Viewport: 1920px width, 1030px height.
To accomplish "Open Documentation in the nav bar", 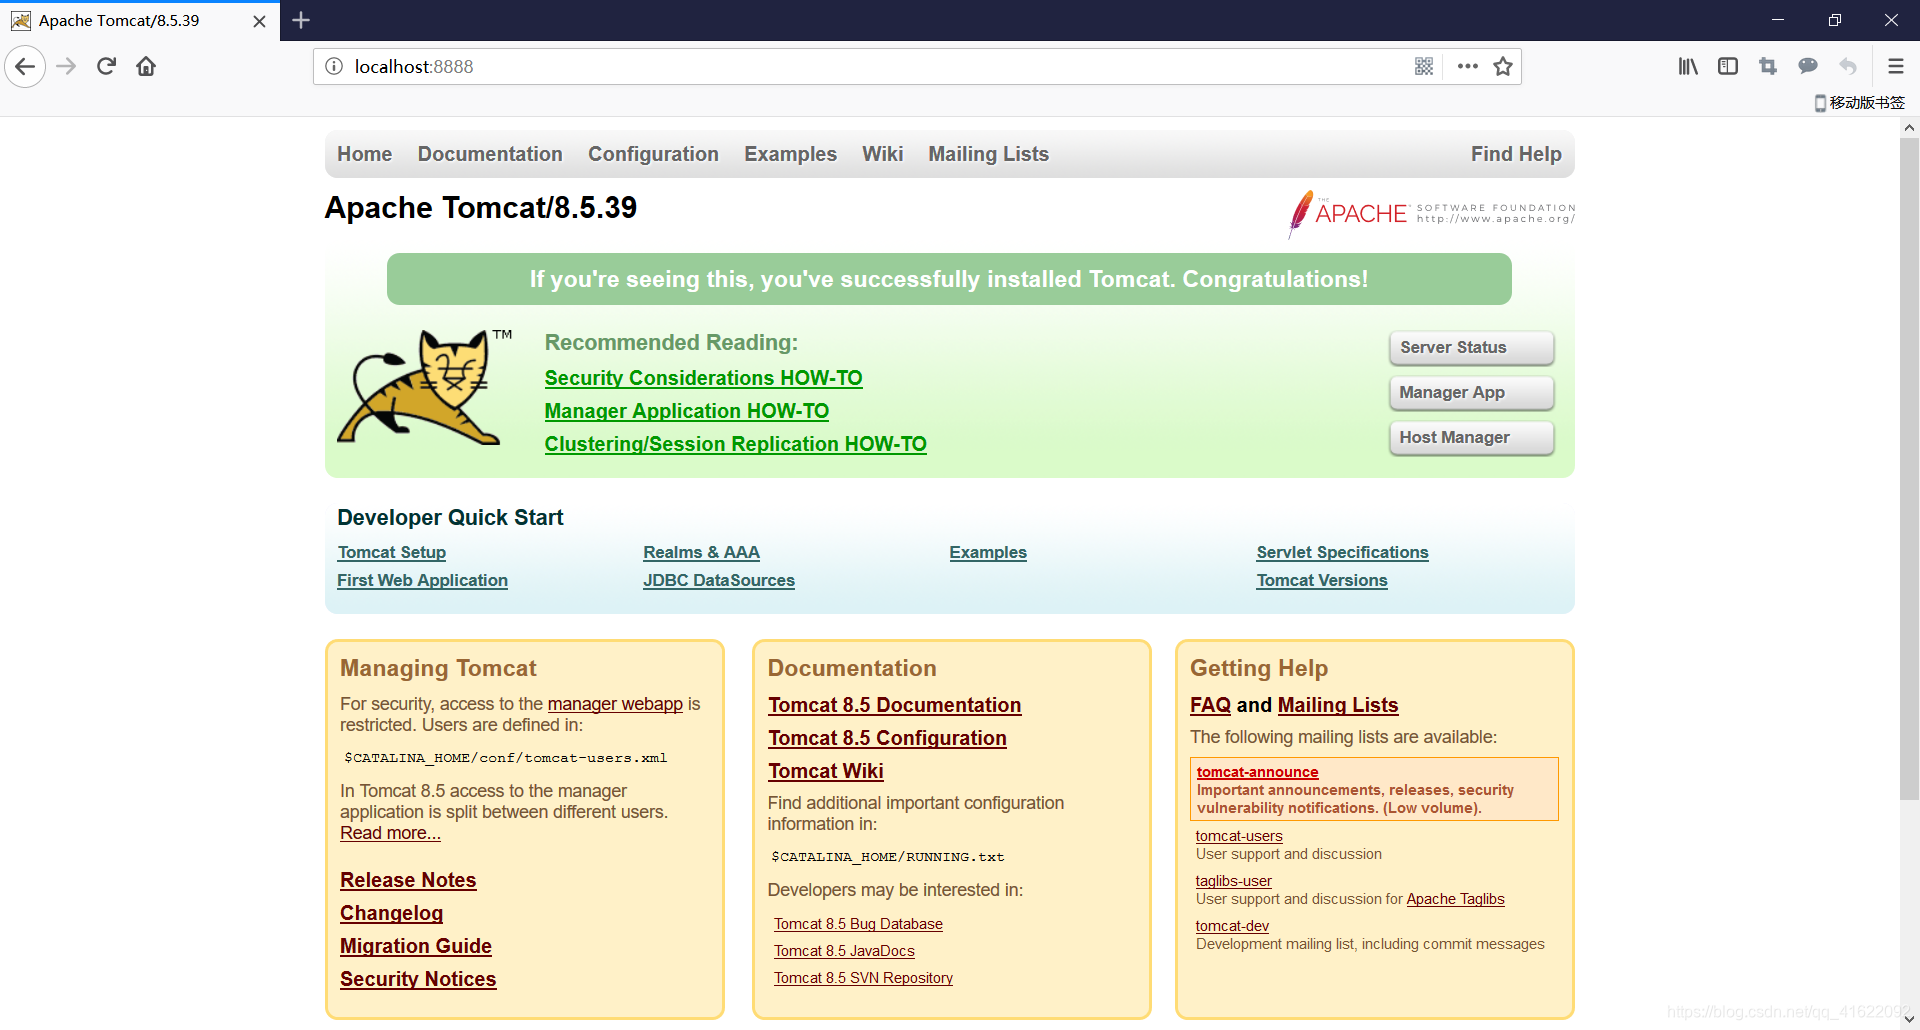I will point(490,154).
